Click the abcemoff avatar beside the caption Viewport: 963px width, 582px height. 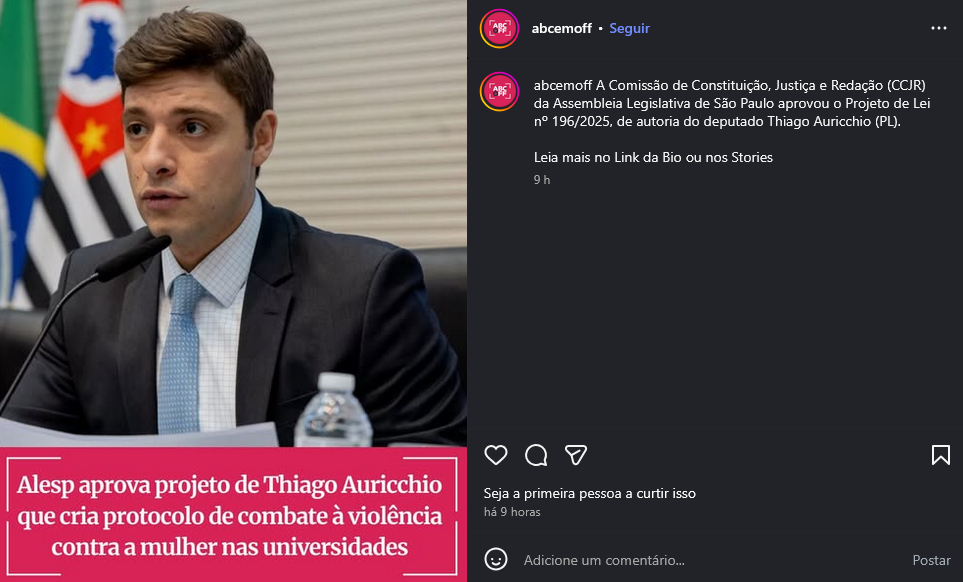[499, 91]
